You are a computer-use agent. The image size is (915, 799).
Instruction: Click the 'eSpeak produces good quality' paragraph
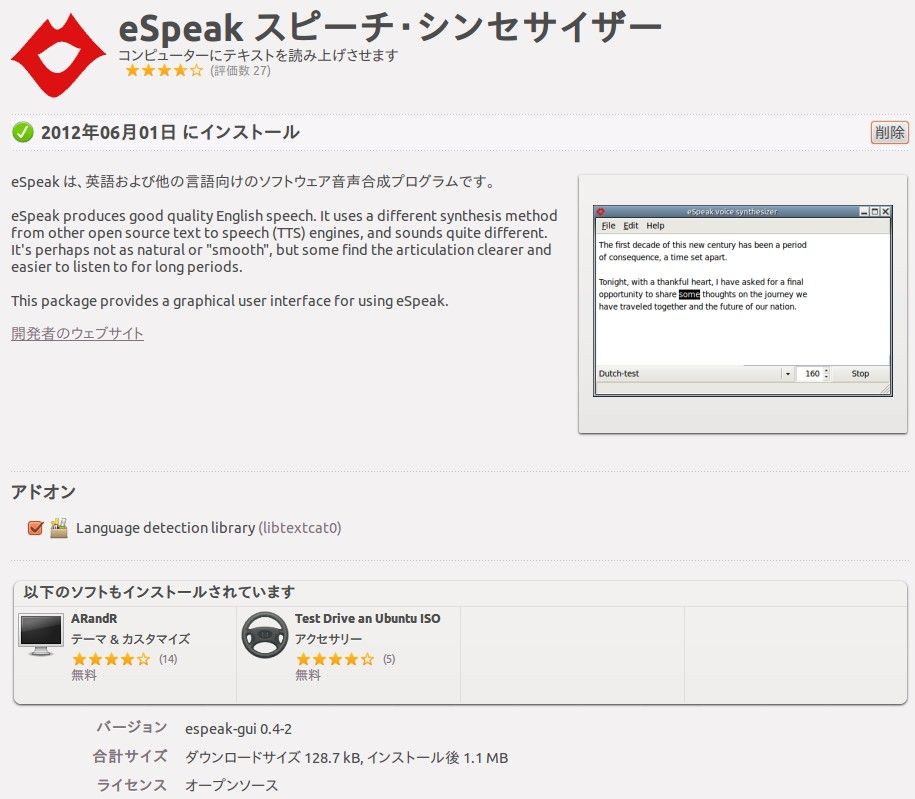pyautogui.click(x=284, y=242)
